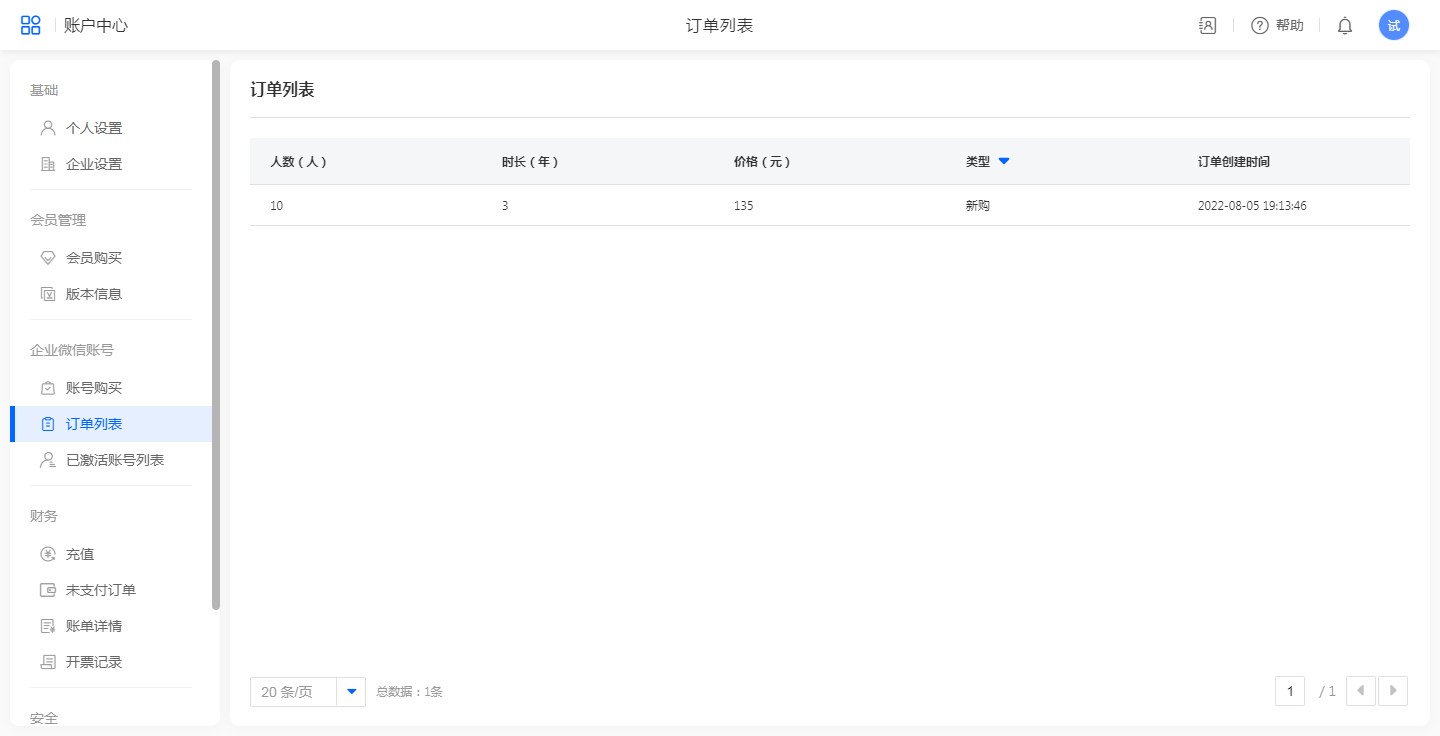This screenshot has width=1440, height=736.
Task: Select 版本信息 in sidebar
Action: pos(94,294)
